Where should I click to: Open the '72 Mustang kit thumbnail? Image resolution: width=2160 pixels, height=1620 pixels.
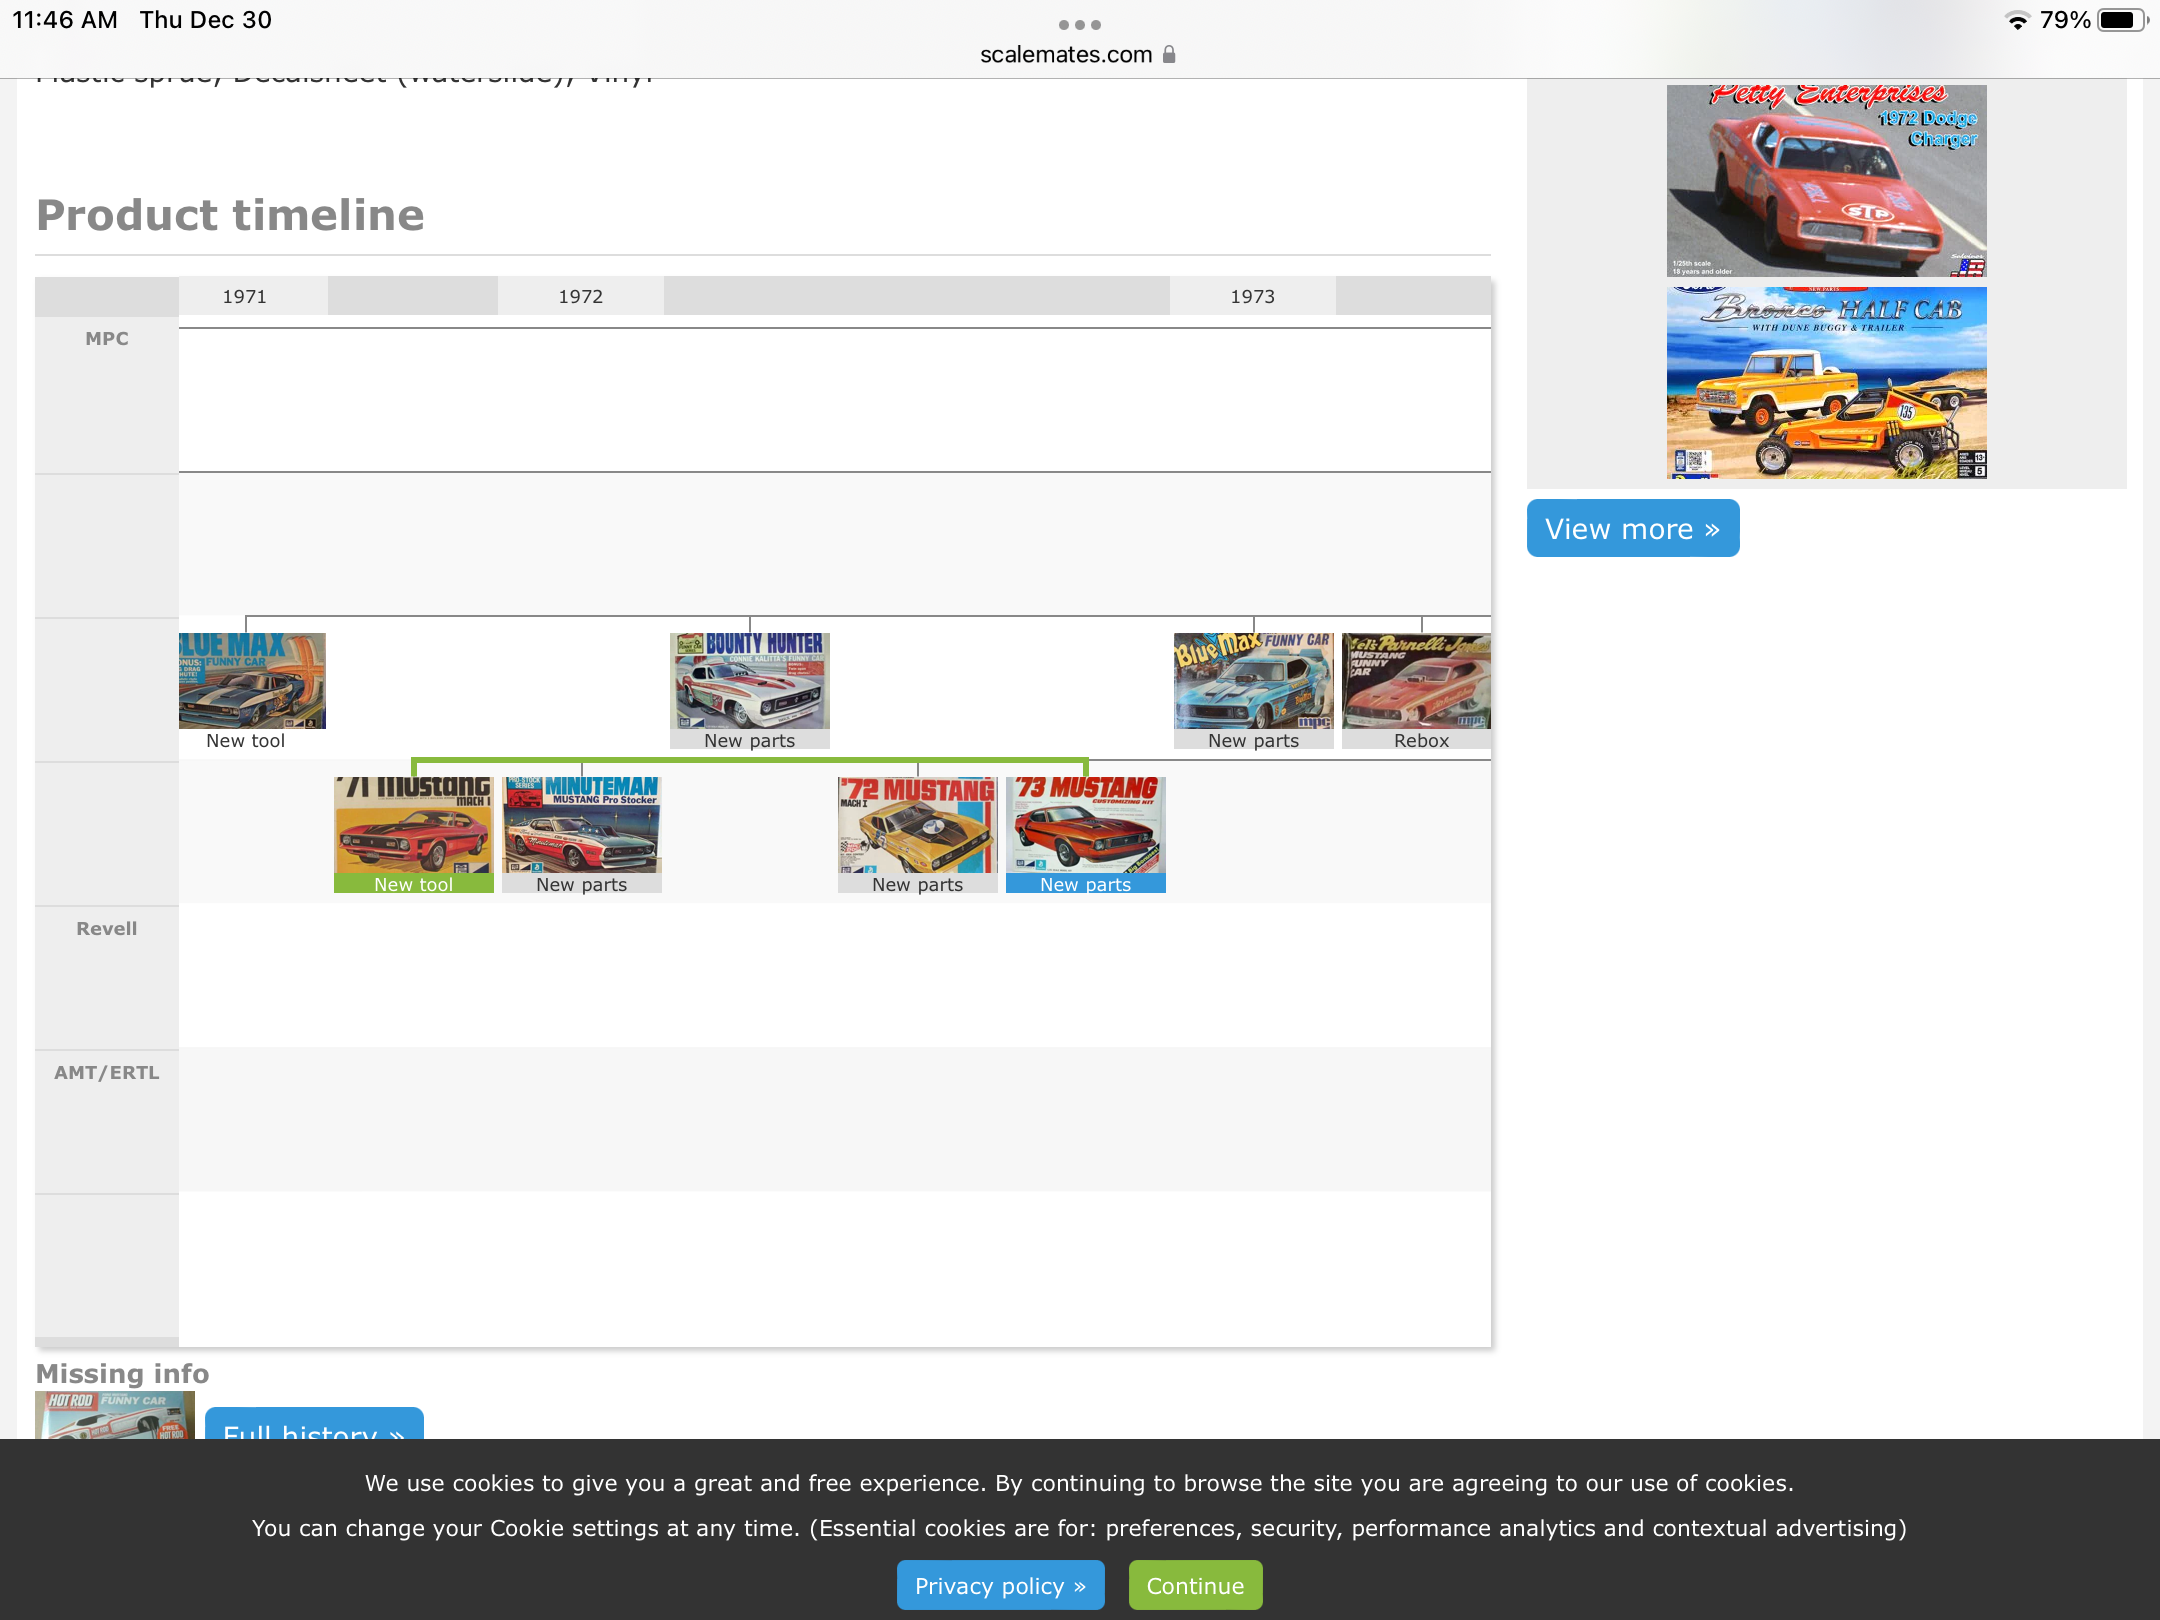918,825
